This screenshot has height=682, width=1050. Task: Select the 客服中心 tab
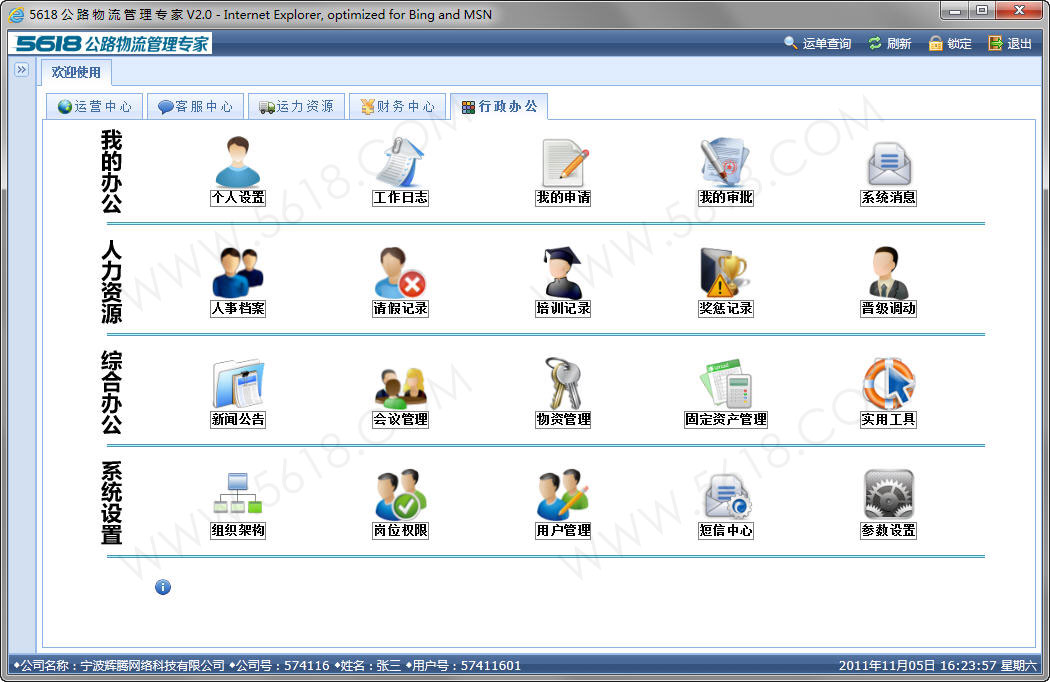point(195,106)
